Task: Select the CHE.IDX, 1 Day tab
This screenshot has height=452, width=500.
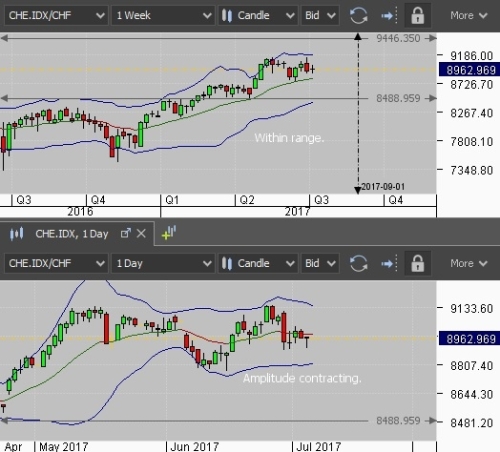Action: pos(72,234)
